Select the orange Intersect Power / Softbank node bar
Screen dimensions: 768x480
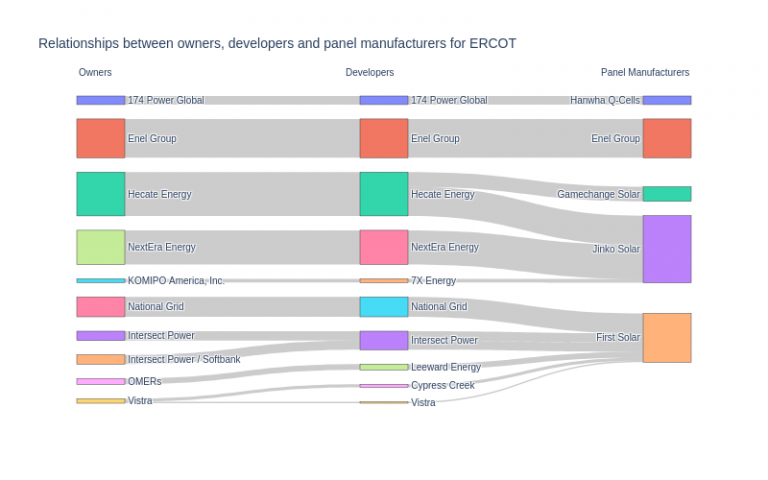click(x=100, y=360)
